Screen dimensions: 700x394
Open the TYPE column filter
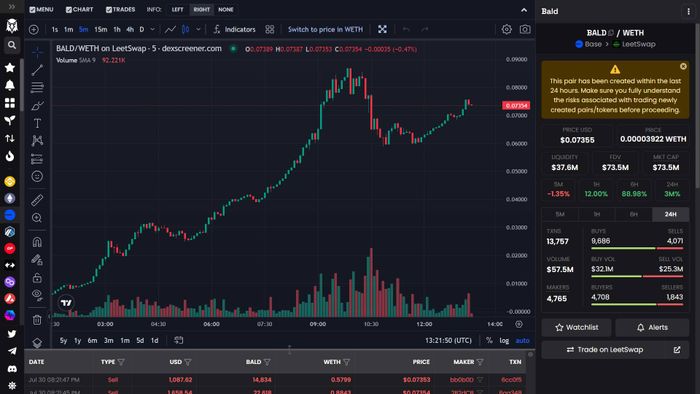tap(121, 362)
